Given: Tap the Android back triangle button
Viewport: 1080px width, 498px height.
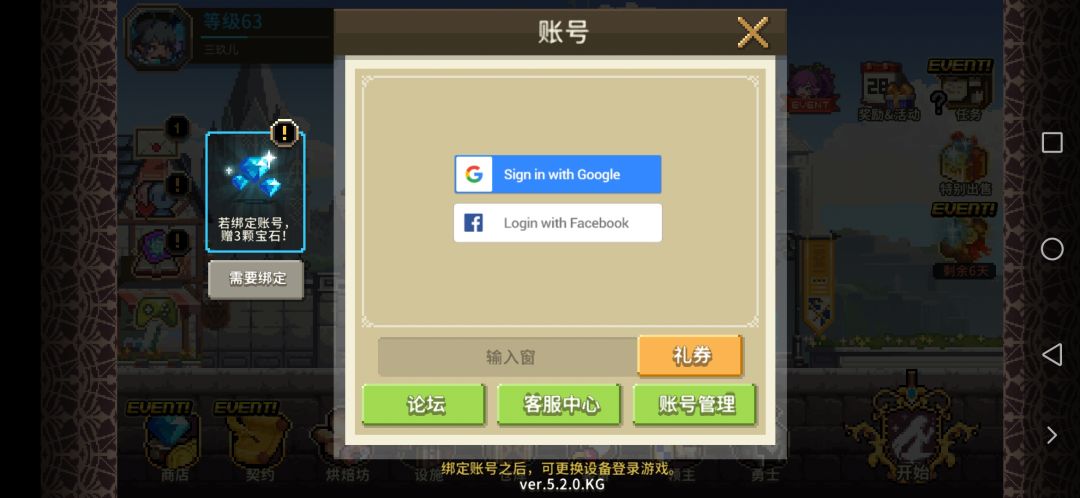Looking at the screenshot, I should pyautogui.click(x=1052, y=355).
